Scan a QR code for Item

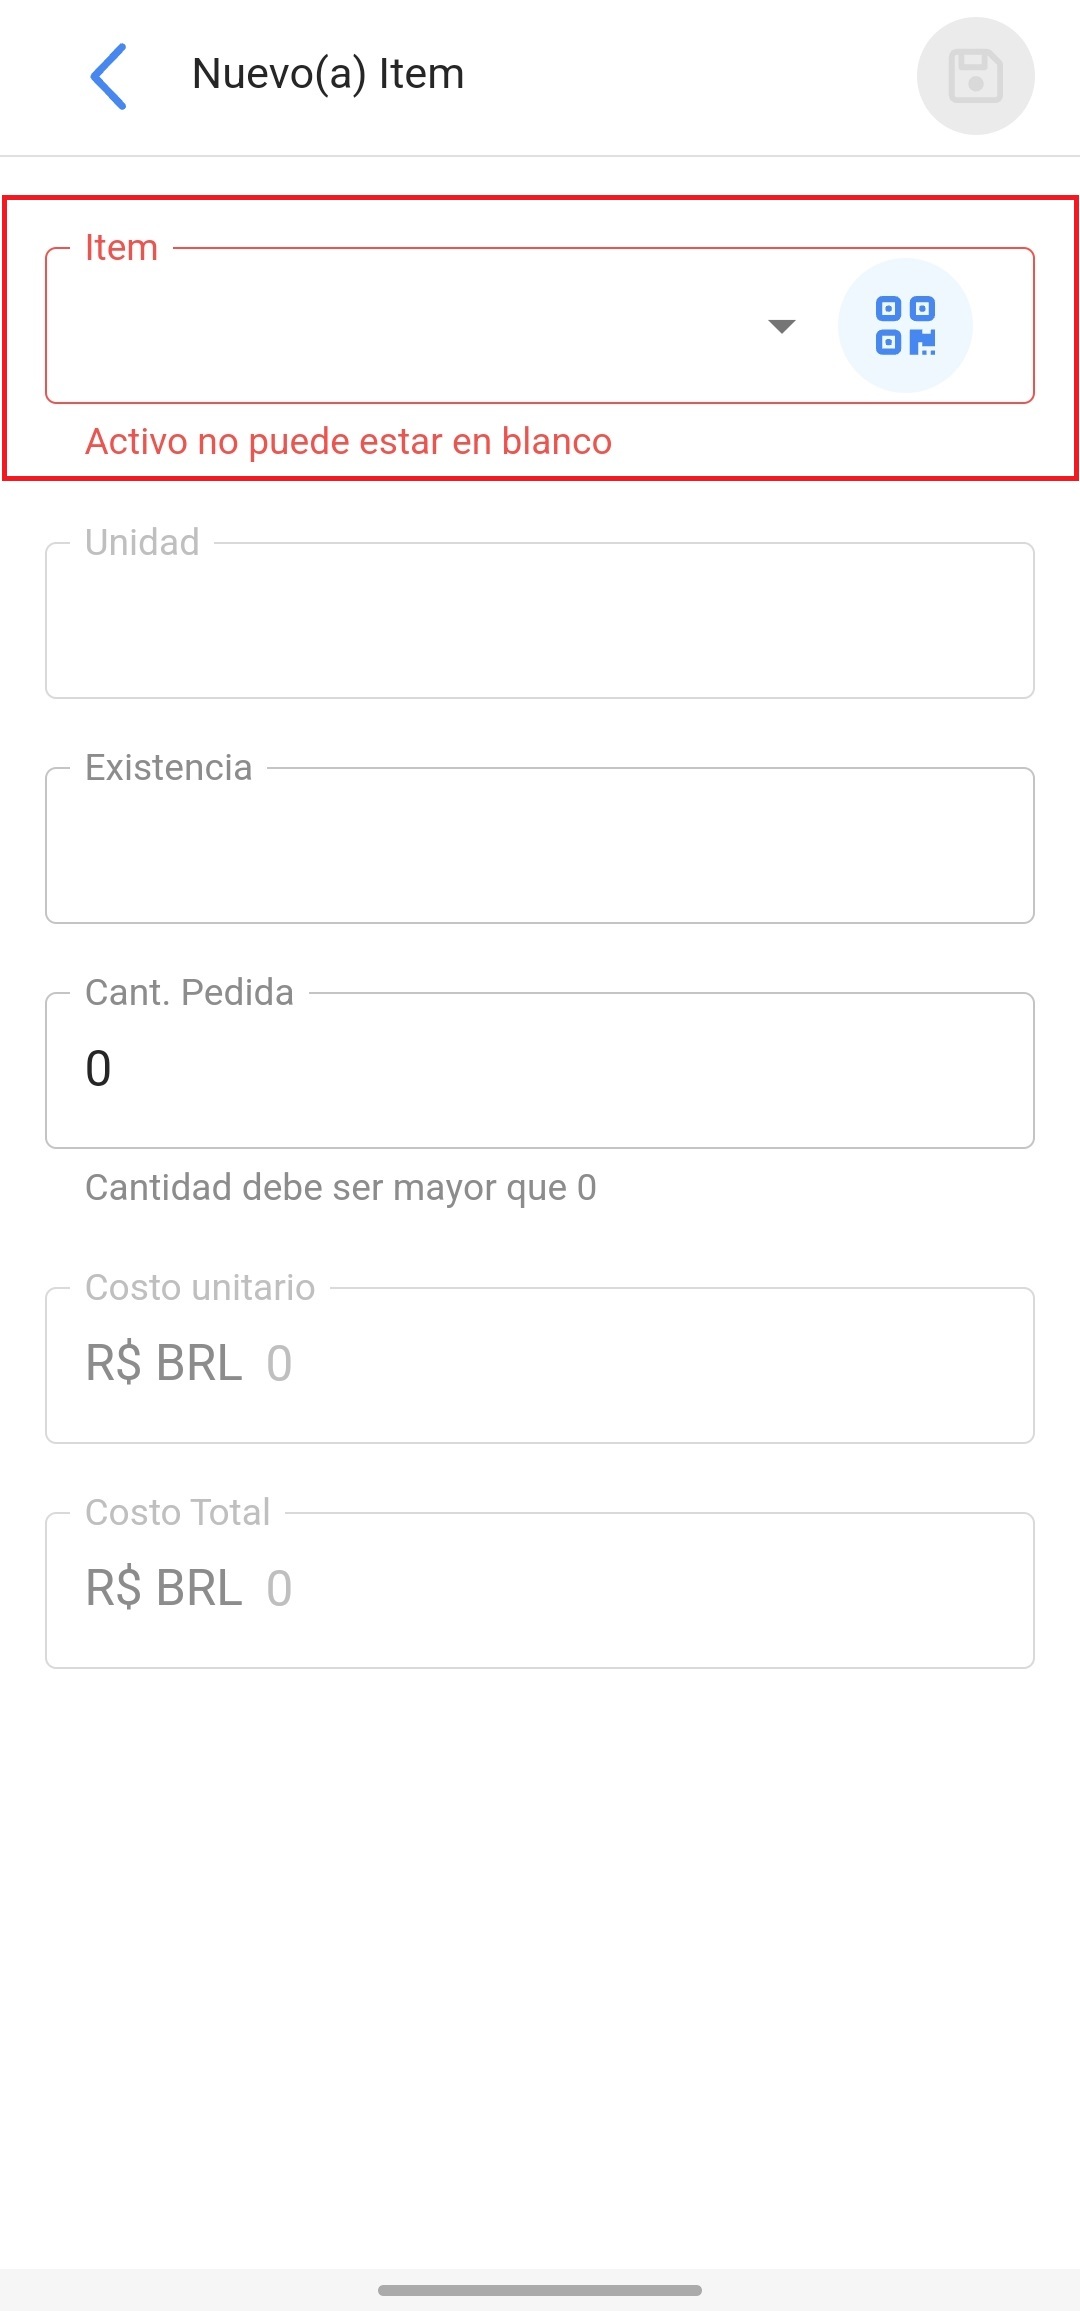coord(905,326)
